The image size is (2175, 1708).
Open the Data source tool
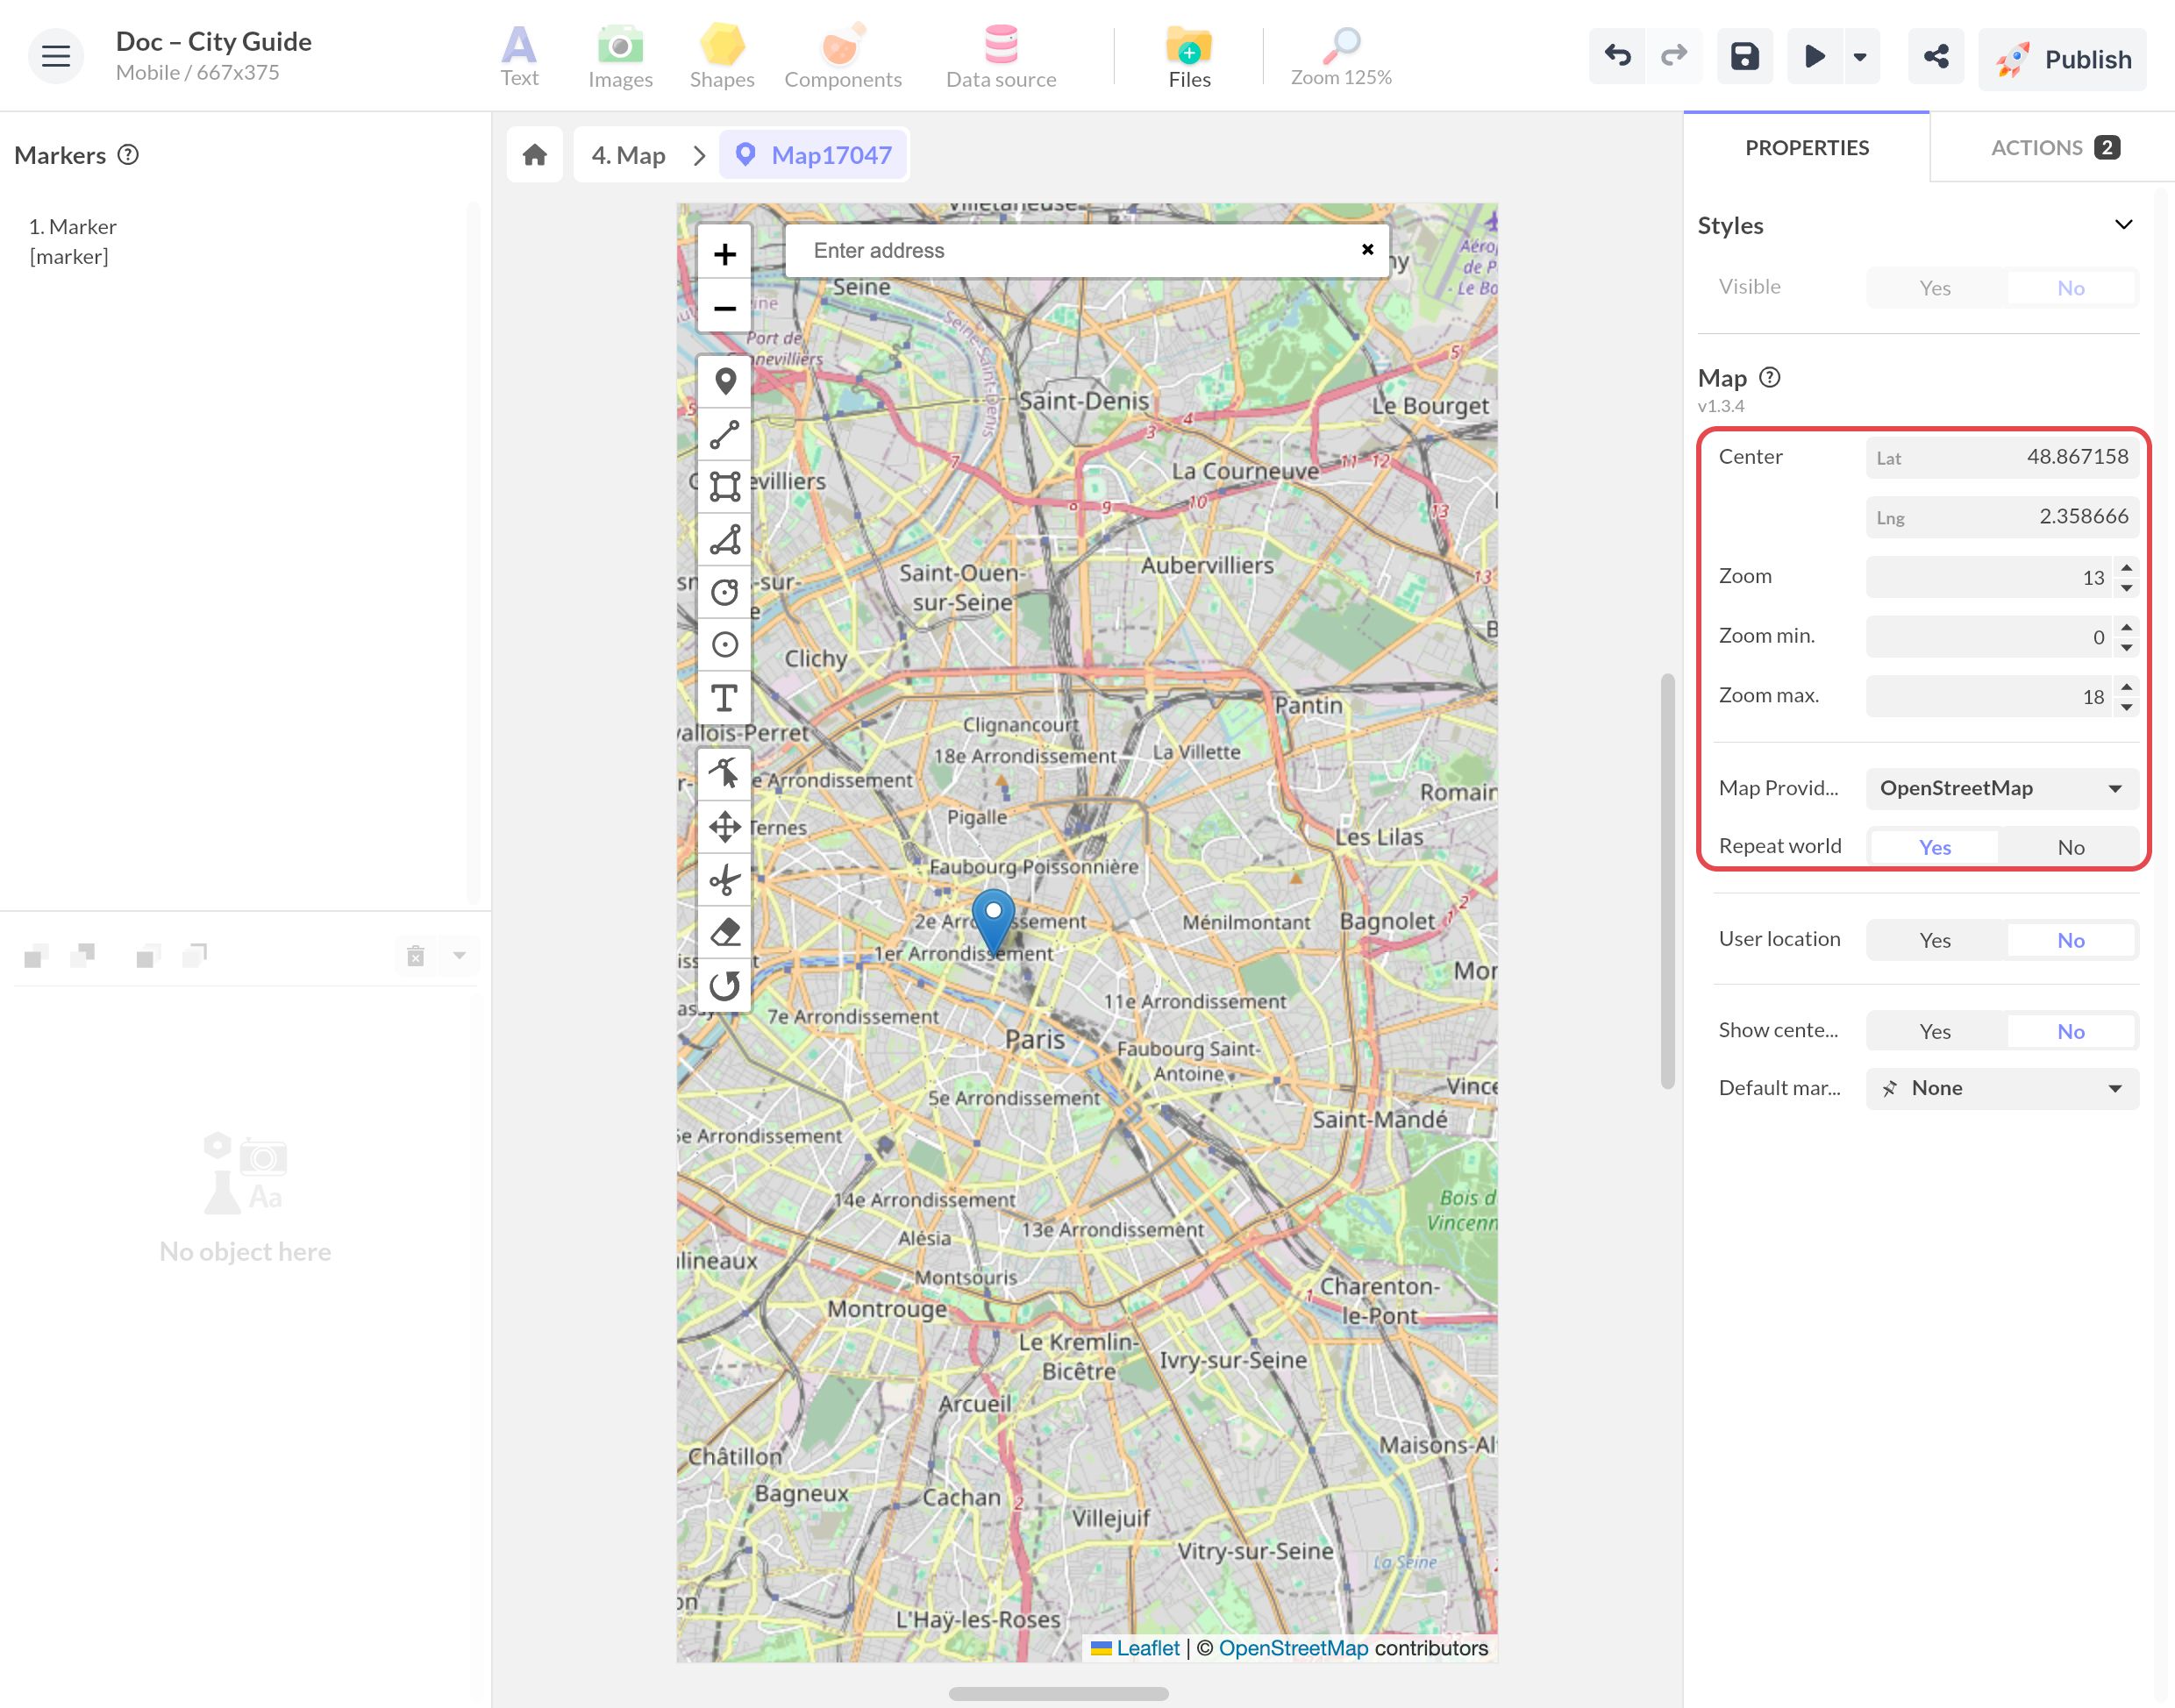pyautogui.click(x=1001, y=56)
